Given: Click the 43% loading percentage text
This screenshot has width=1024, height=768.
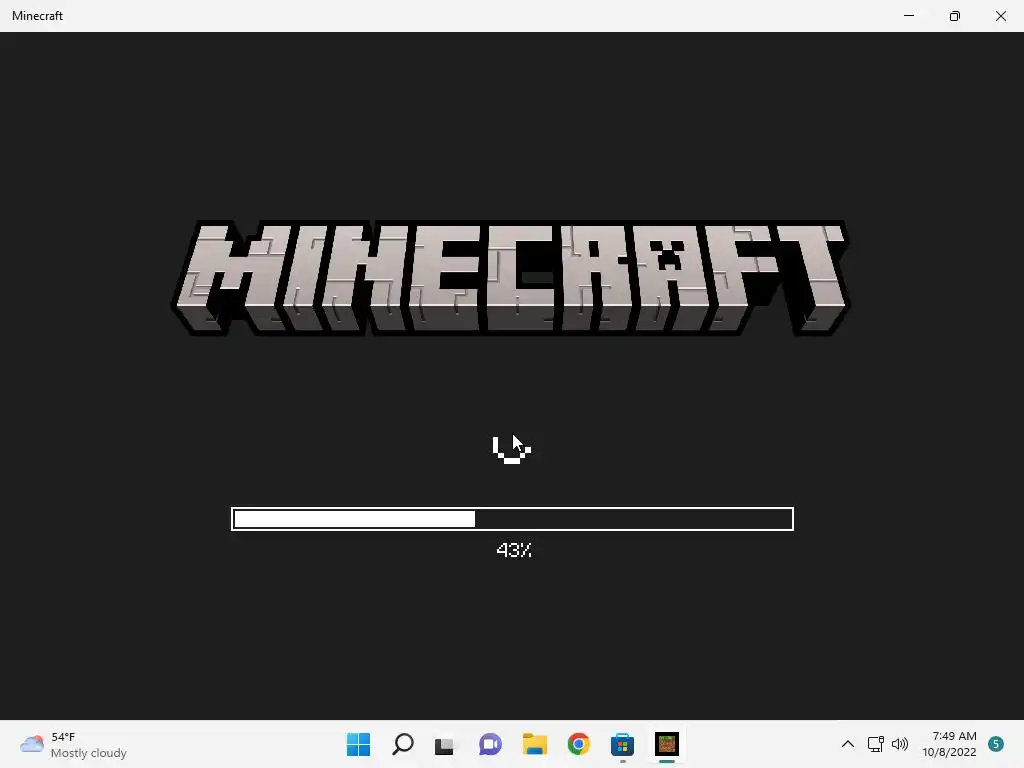Looking at the screenshot, I should click(514, 550).
